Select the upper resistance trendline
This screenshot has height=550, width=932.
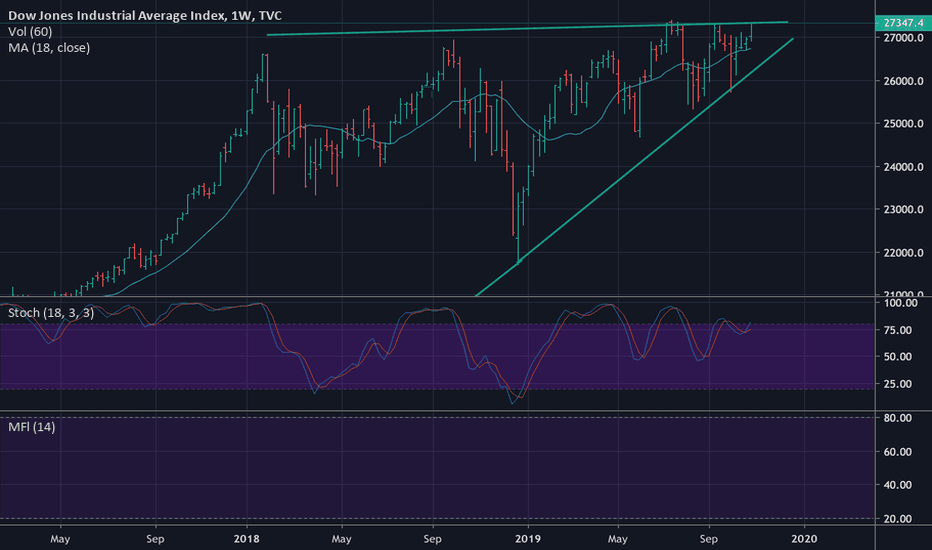(528, 28)
